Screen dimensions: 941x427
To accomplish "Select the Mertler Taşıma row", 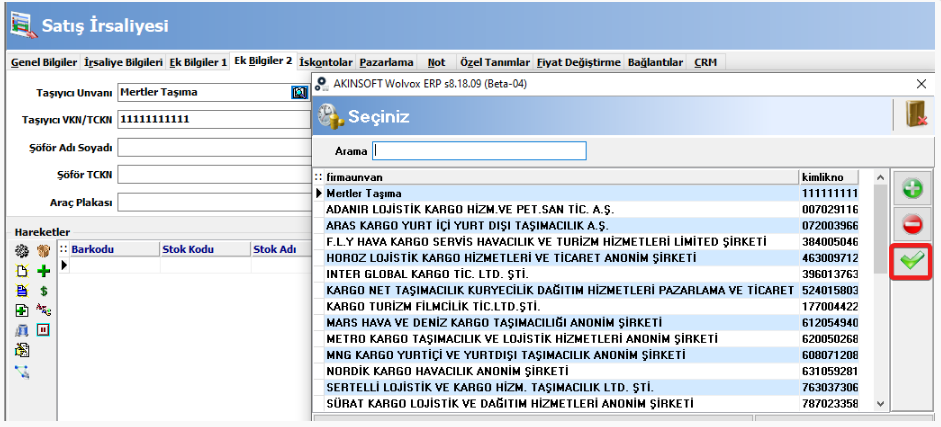I will (x=586, y=194).
